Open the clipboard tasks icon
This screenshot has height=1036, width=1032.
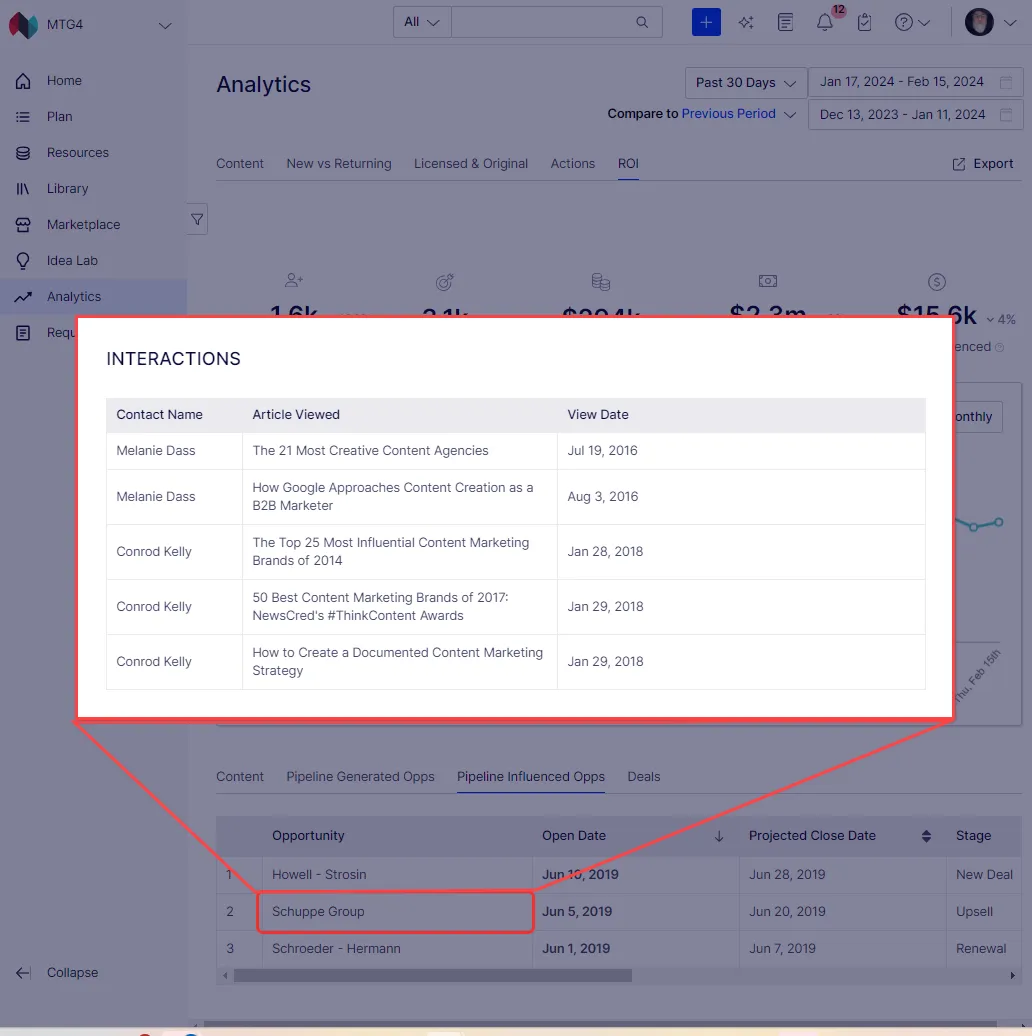(864, 22)
